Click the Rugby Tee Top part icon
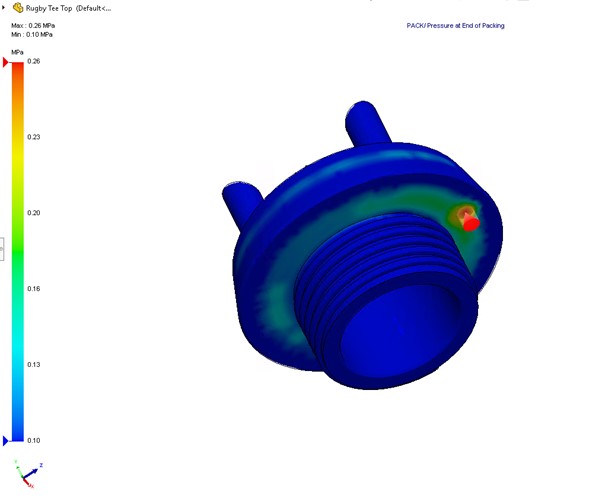Viewport: 602px width, 502px height. point(18,8)
